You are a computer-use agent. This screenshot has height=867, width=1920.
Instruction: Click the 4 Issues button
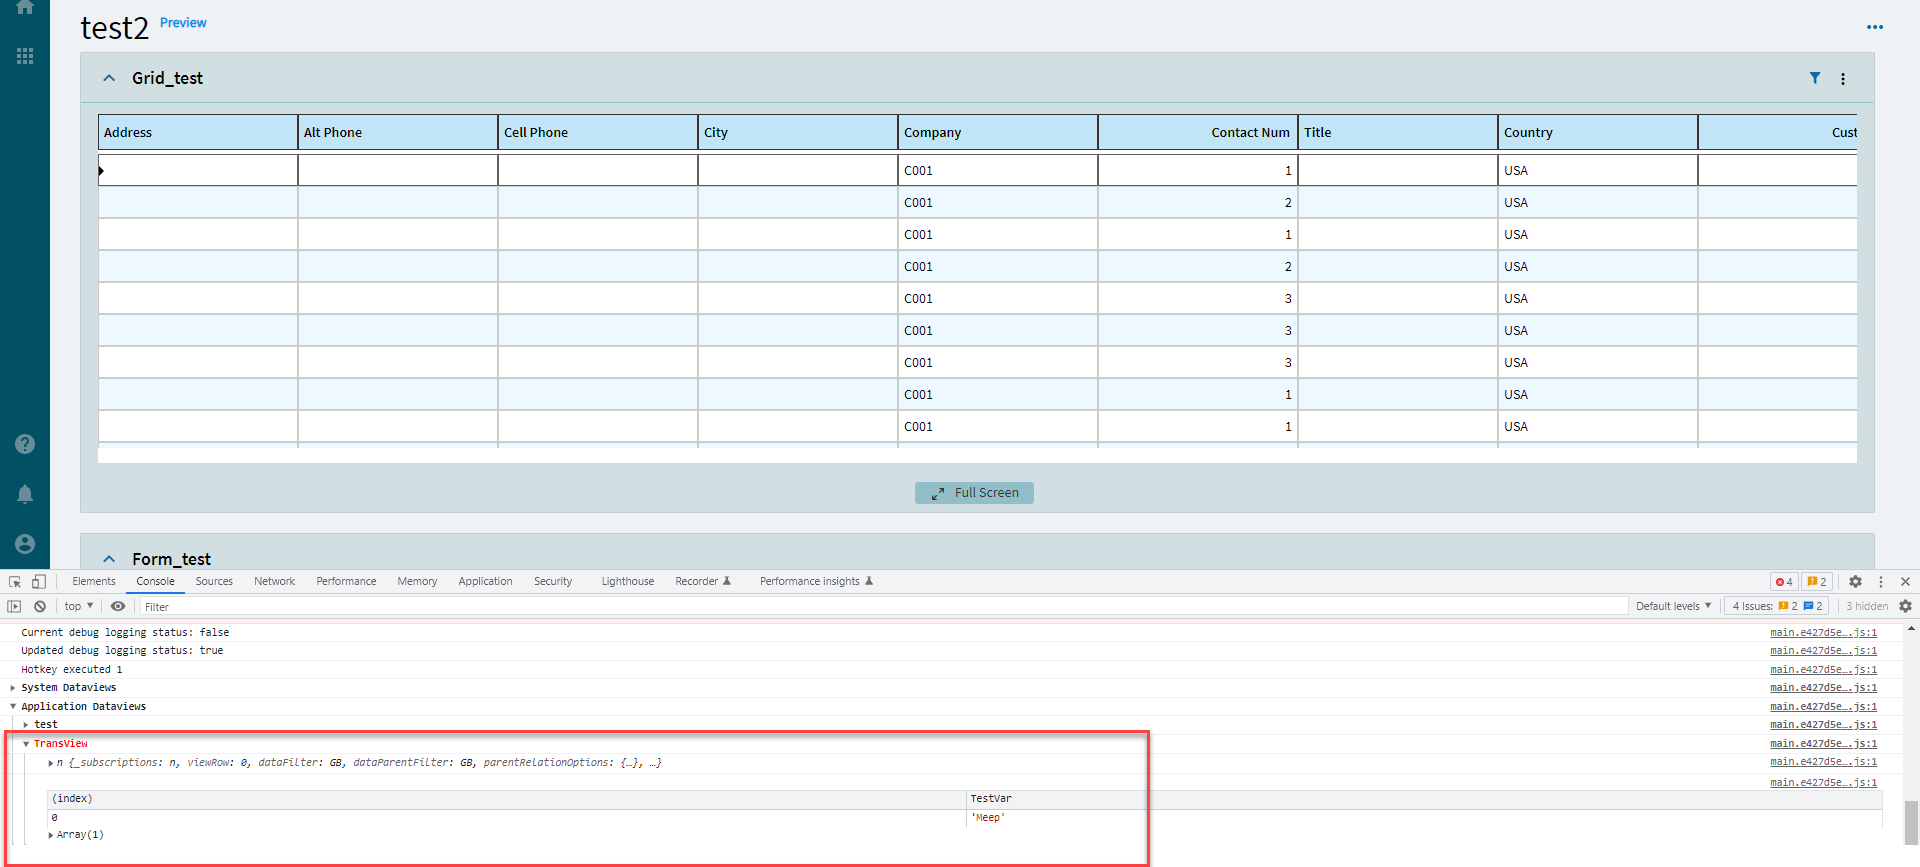click(1777, 606)
